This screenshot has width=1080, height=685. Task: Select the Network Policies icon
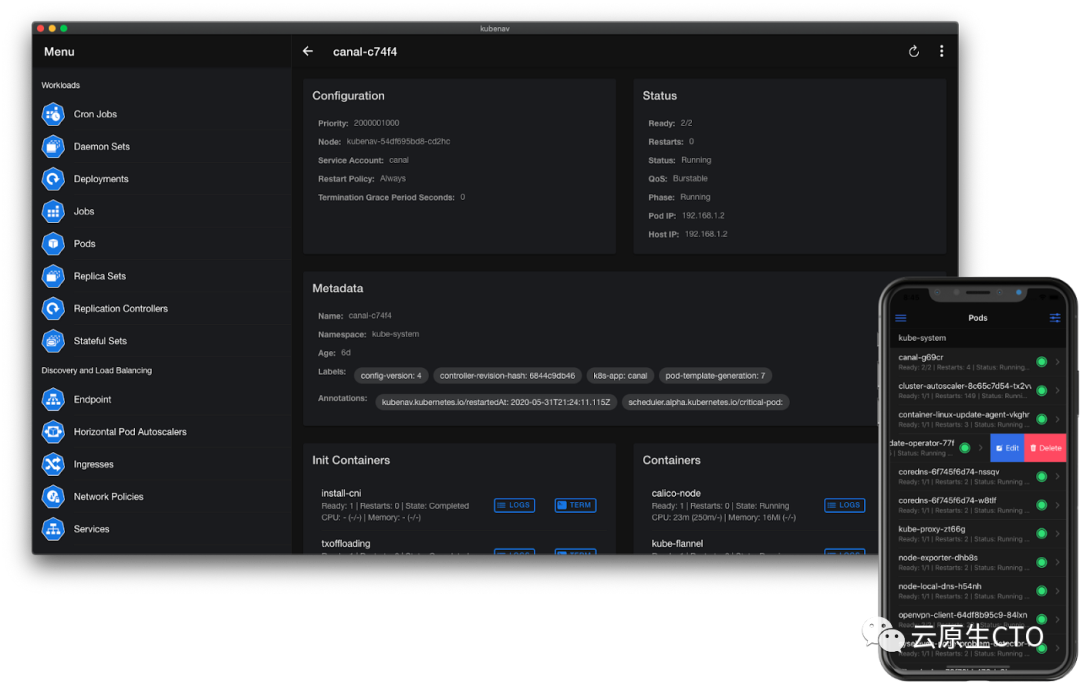click(x=53, y=496)
